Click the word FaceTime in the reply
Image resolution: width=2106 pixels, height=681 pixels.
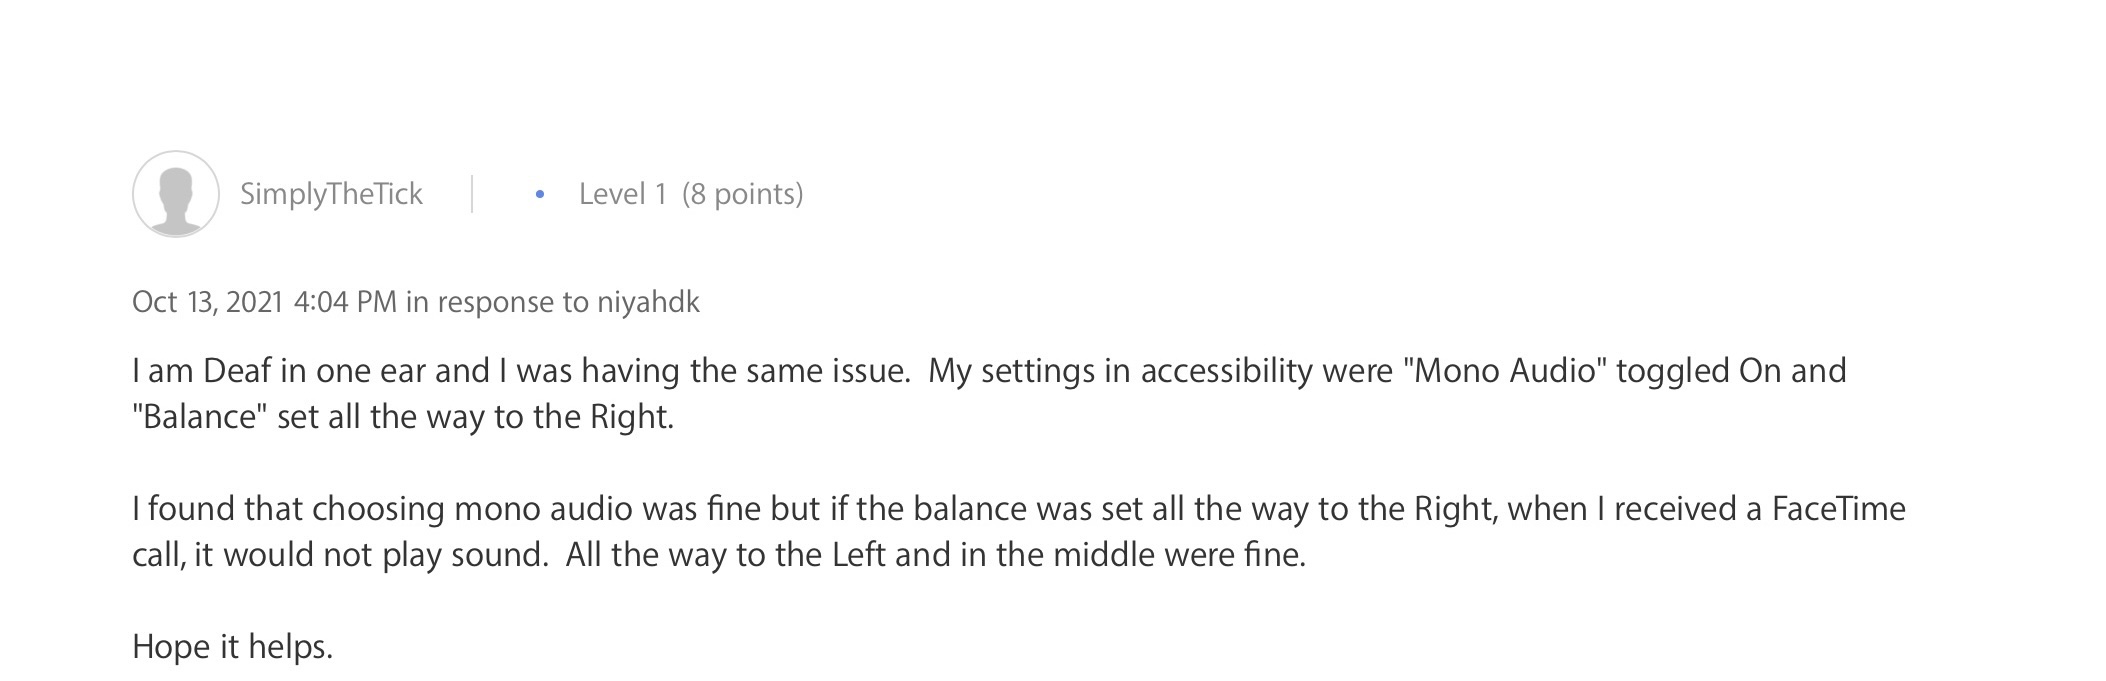1839,509
